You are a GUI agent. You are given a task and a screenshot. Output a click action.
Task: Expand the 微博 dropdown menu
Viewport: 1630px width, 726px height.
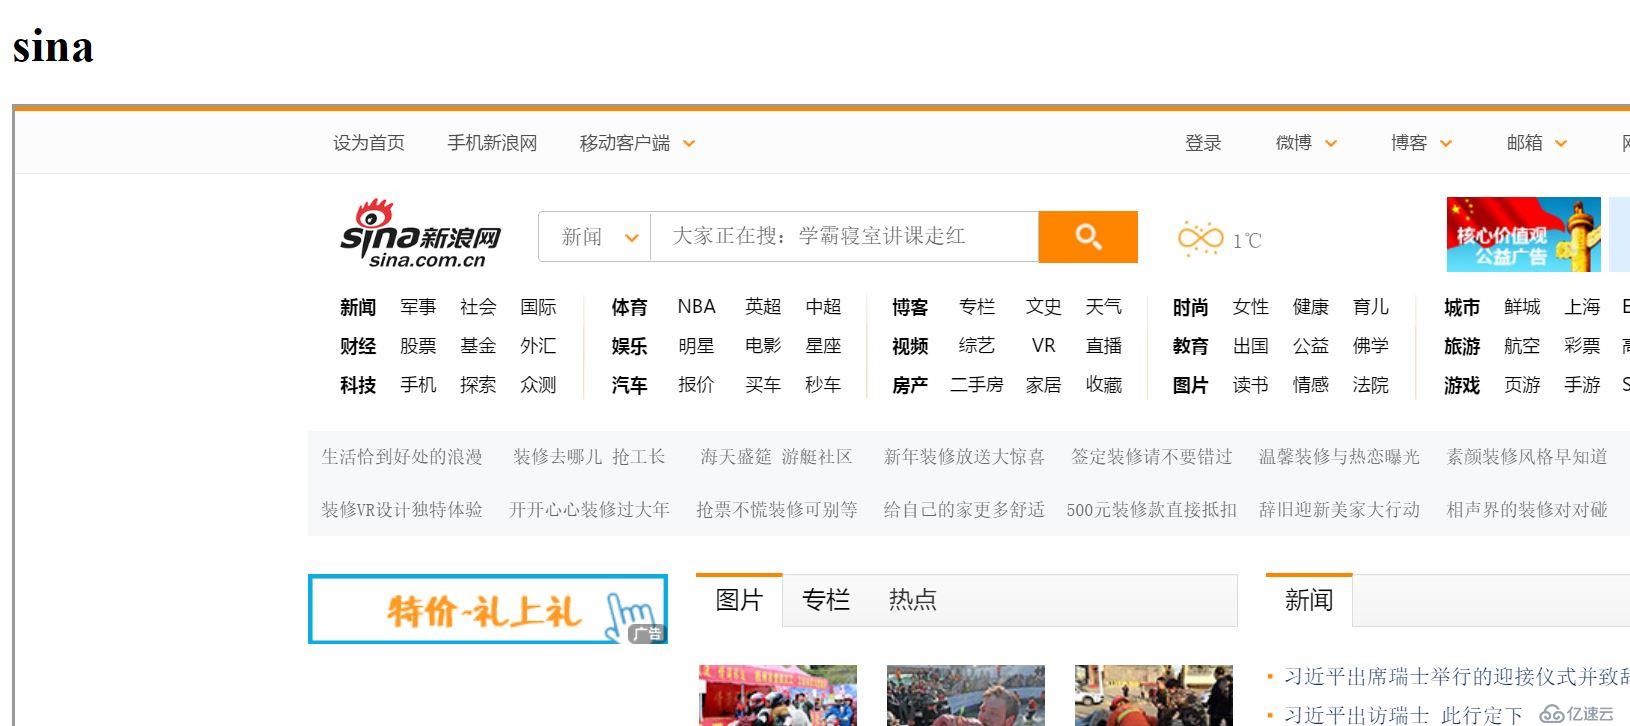tap(1306, 143)
